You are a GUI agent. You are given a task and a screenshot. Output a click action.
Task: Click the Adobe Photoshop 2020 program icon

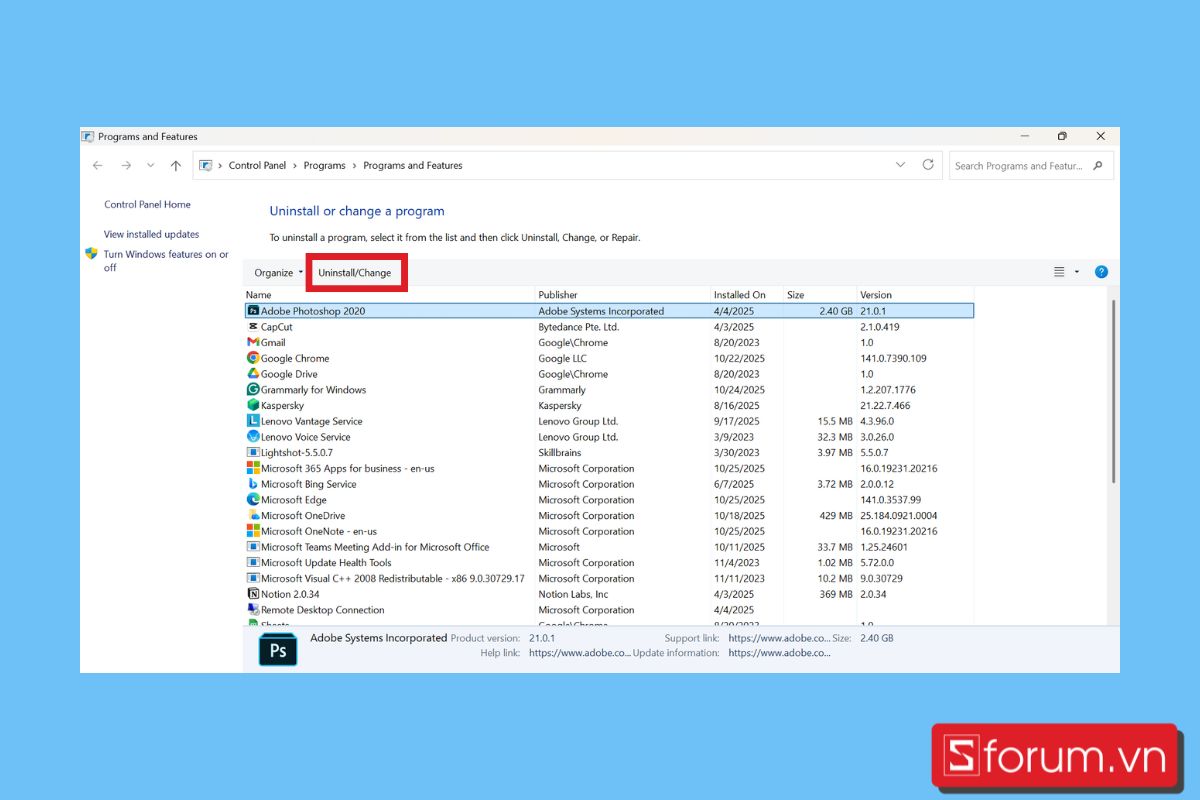point(253,311)
